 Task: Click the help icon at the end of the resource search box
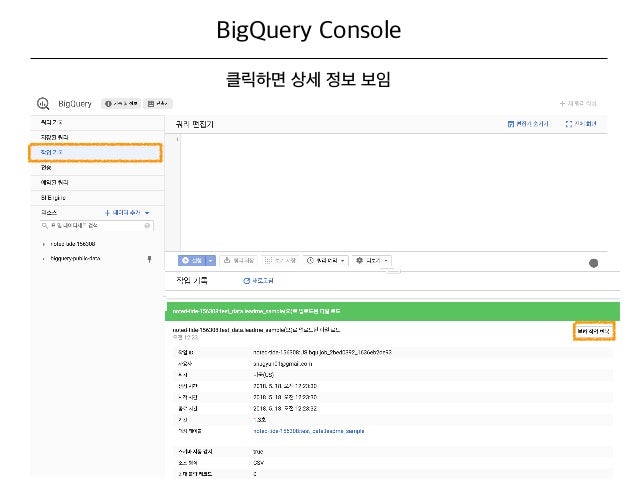(147, 225)
